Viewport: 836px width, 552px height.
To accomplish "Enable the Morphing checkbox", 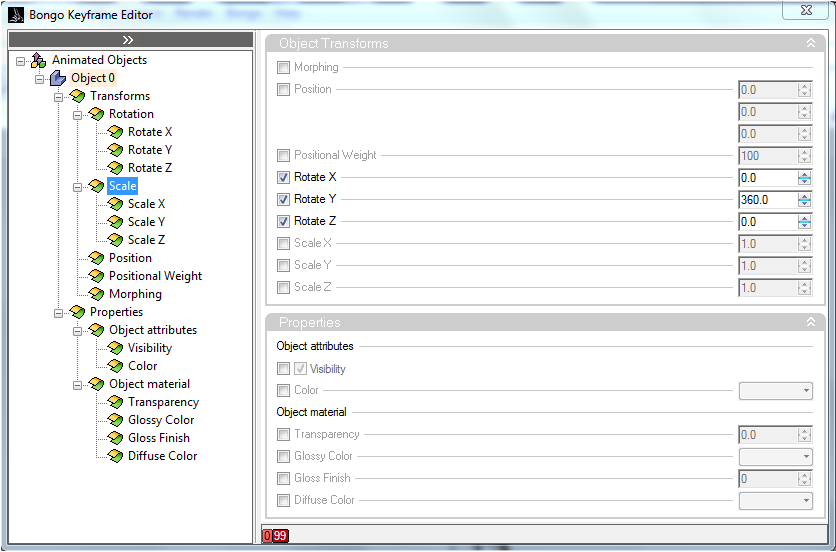I will point(284,68).
